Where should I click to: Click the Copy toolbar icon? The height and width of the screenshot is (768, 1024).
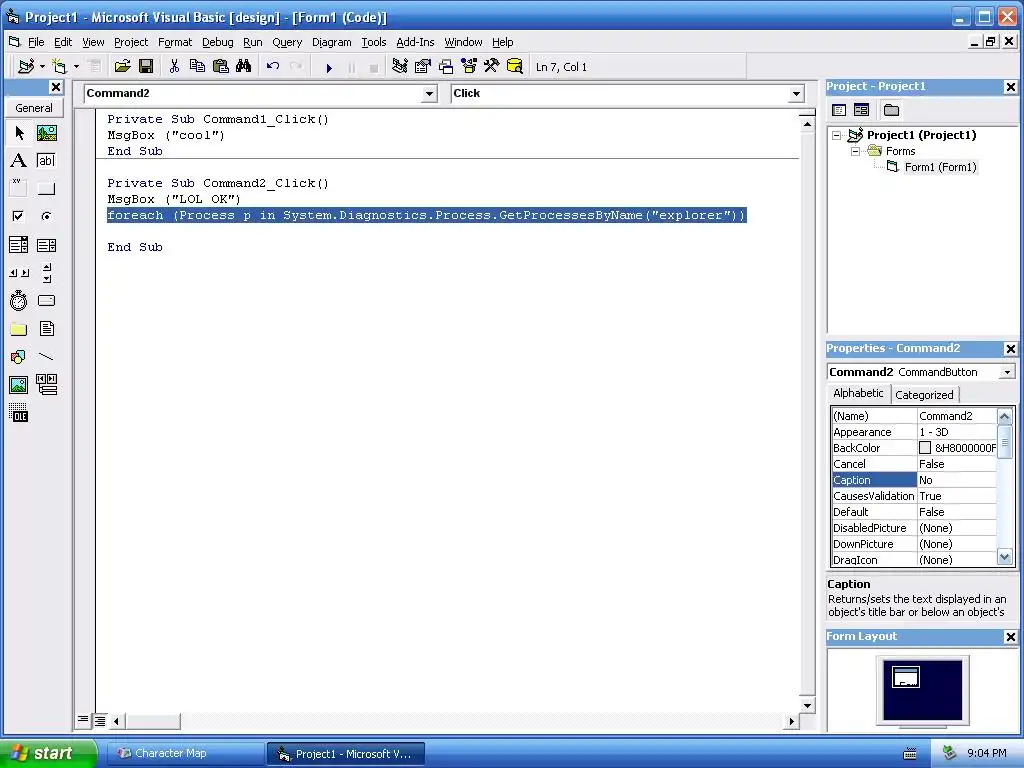pyautogui.click(x=197, y=67)
